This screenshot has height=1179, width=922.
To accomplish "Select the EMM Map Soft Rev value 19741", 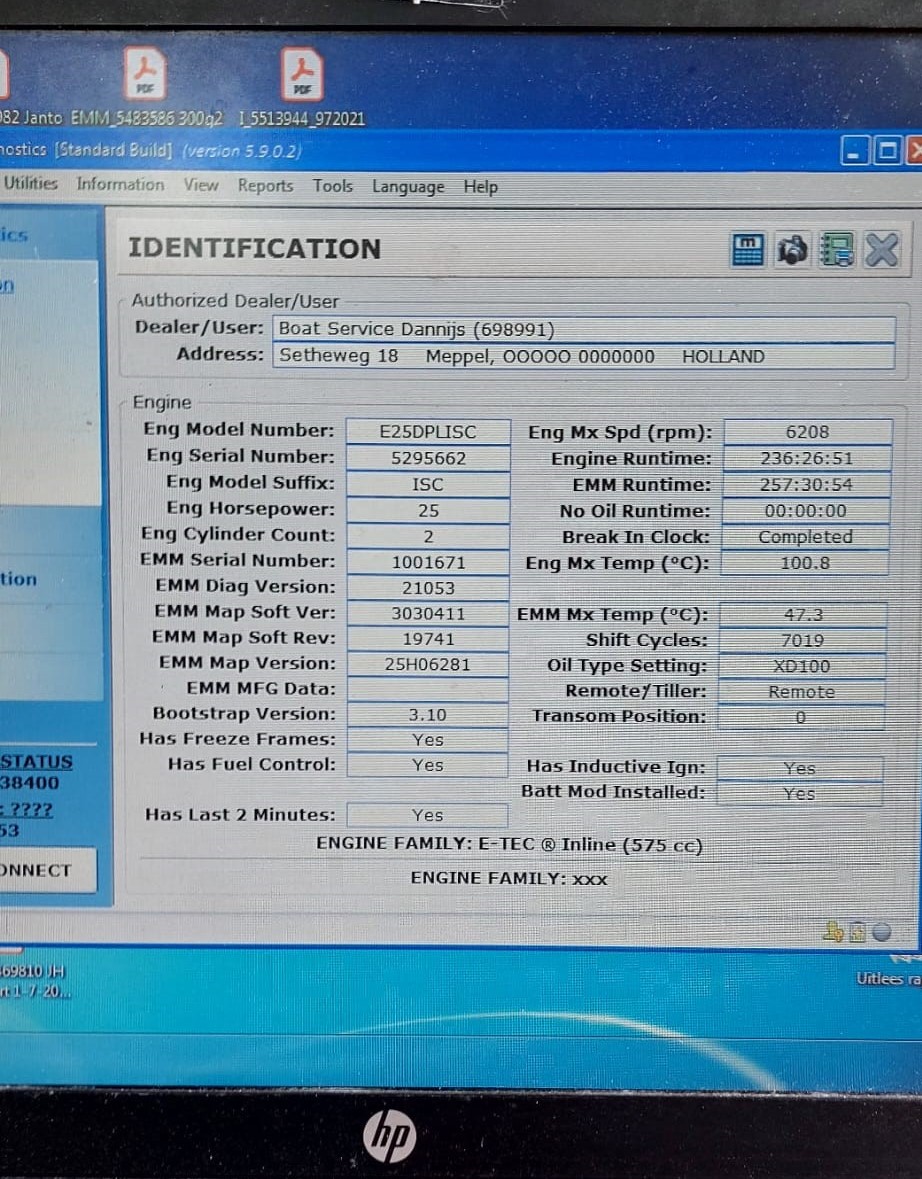I will (428, 639).
